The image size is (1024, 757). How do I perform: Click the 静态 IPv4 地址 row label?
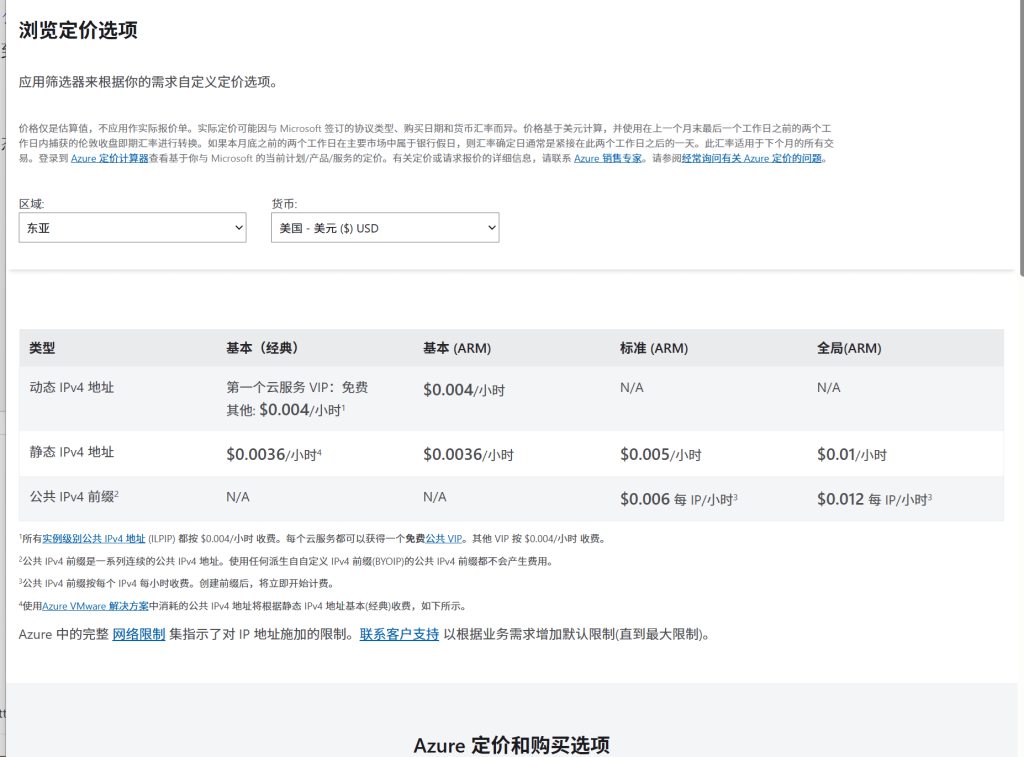(x=72, y=452)
